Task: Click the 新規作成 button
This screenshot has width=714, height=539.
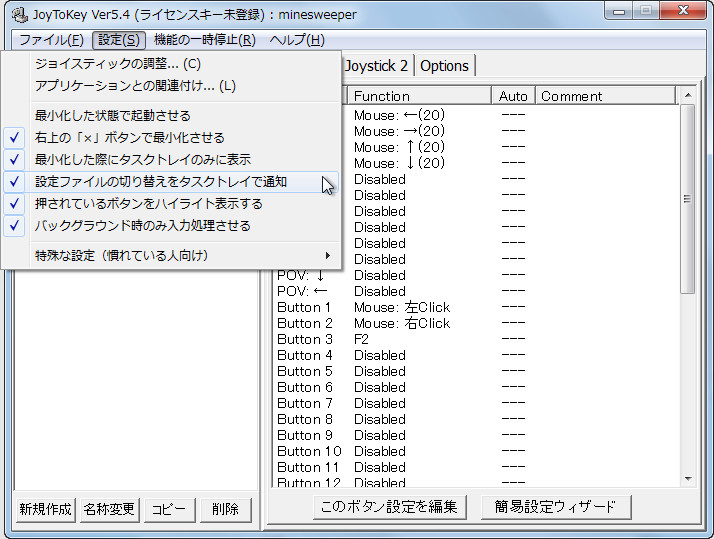Action: pyautogui.click(x=45, y=509)
